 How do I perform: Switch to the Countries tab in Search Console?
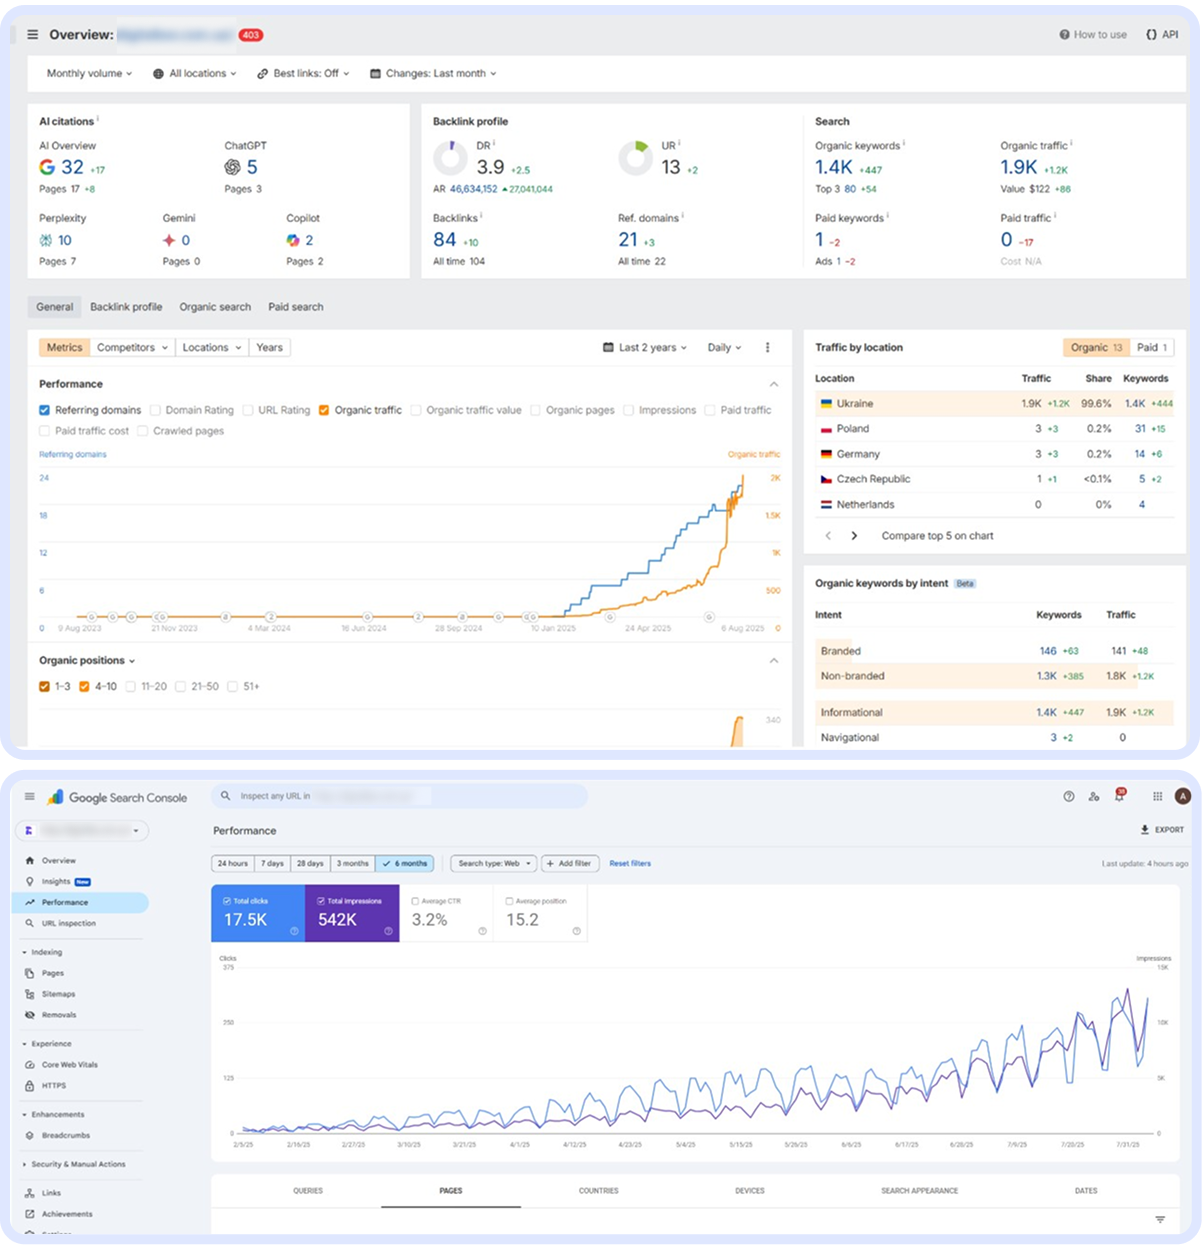[598, 1190]
